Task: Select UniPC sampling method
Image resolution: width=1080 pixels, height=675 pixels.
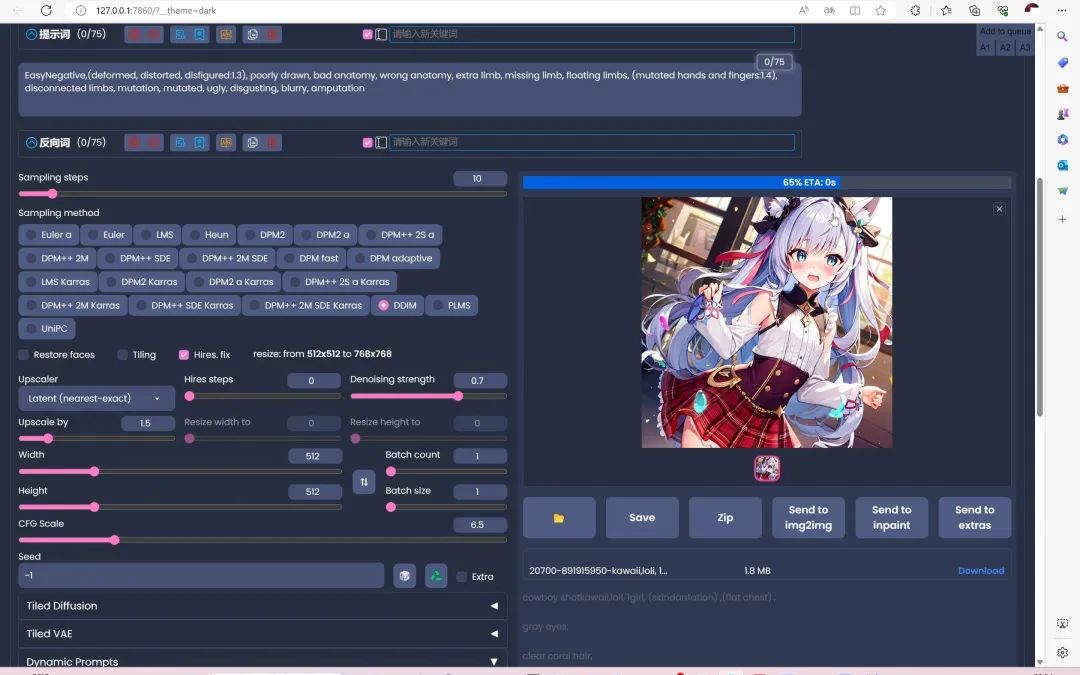Action: tap(46, 329)
